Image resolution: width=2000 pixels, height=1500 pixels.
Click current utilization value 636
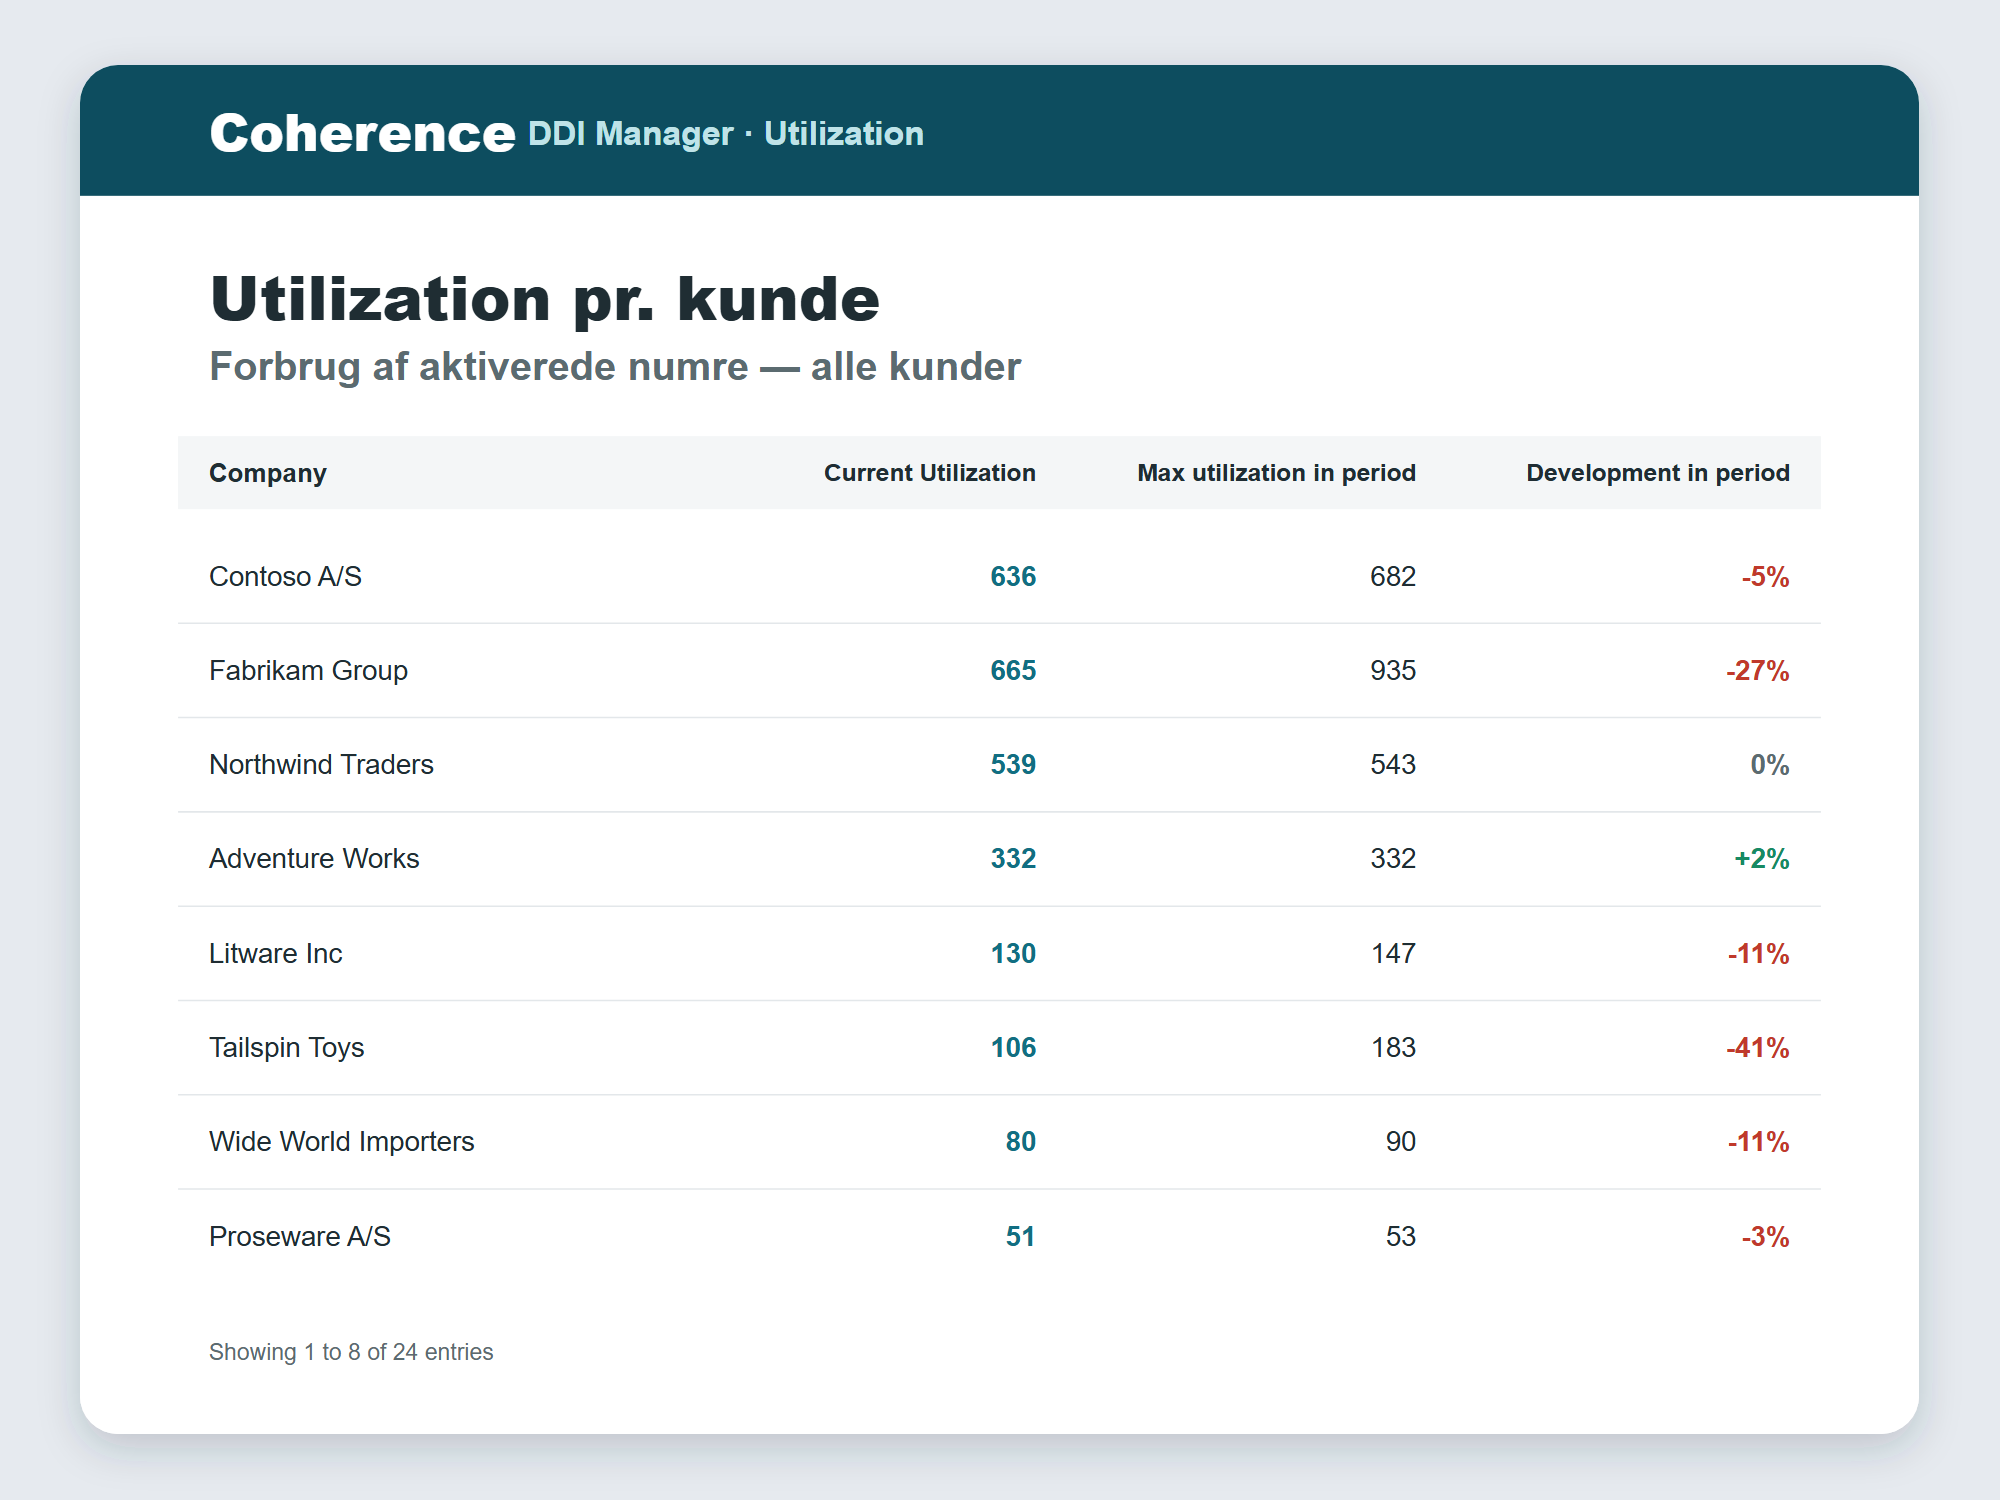pyautogui.click(x=1013, y=577)
